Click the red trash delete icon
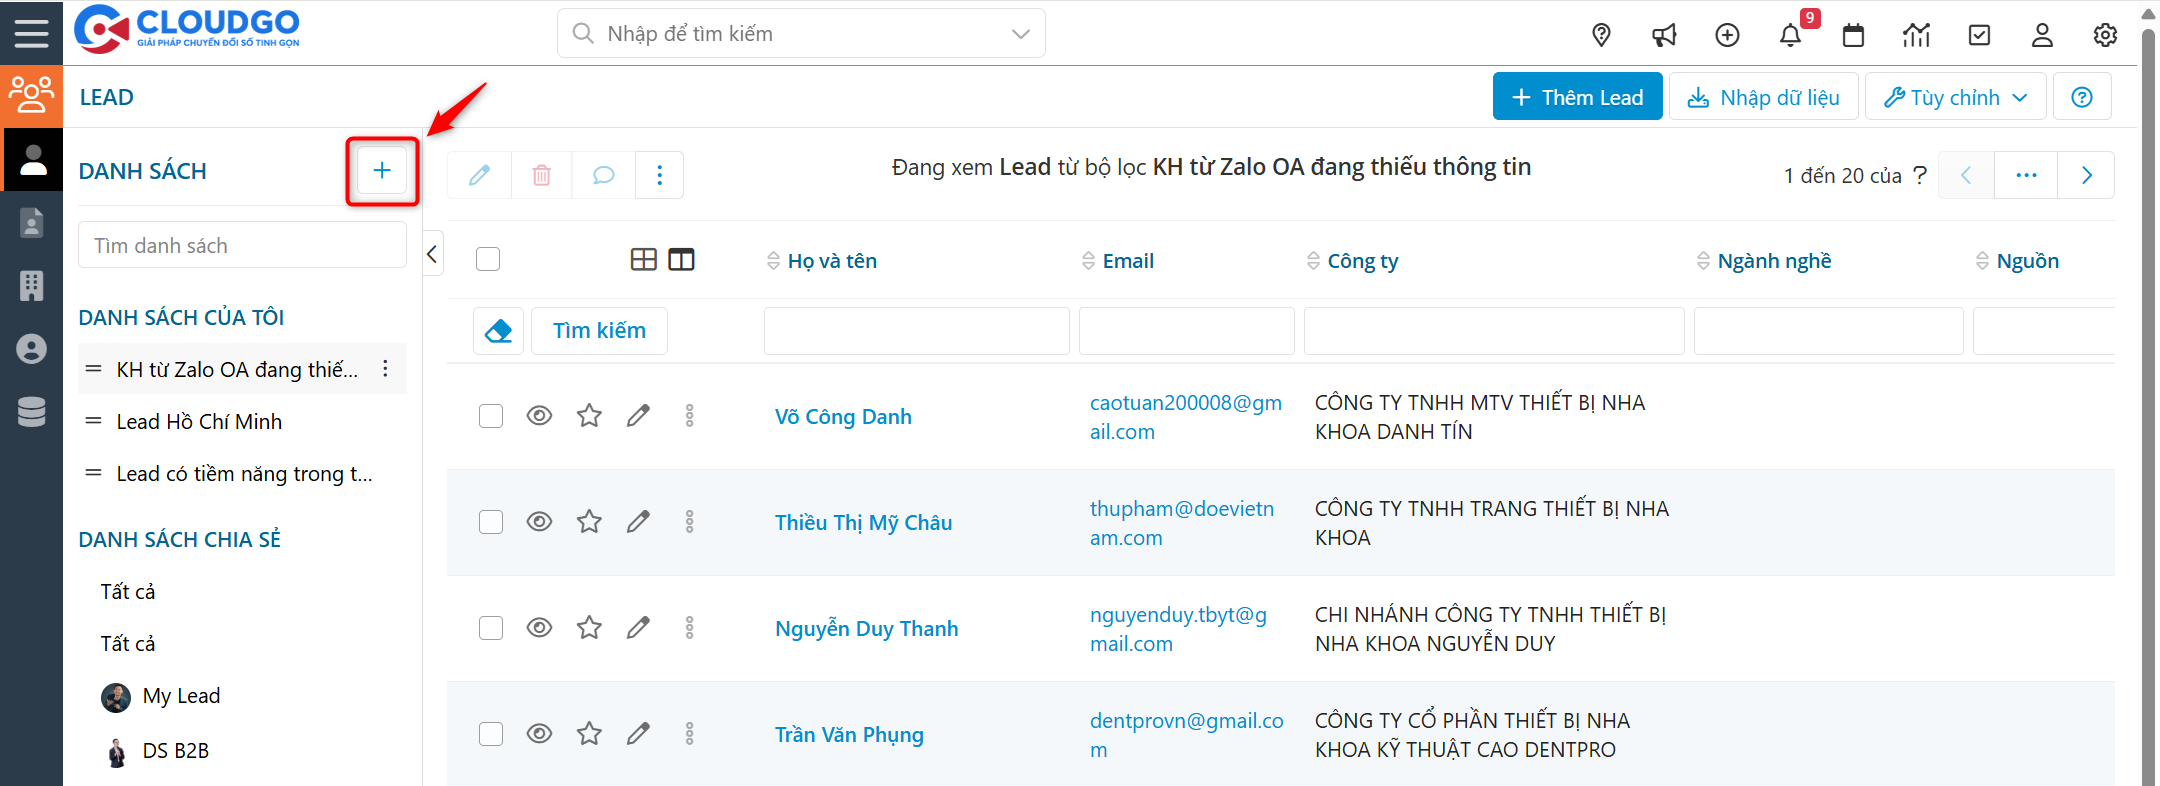Screen dimensions: 2160x786 541,175
